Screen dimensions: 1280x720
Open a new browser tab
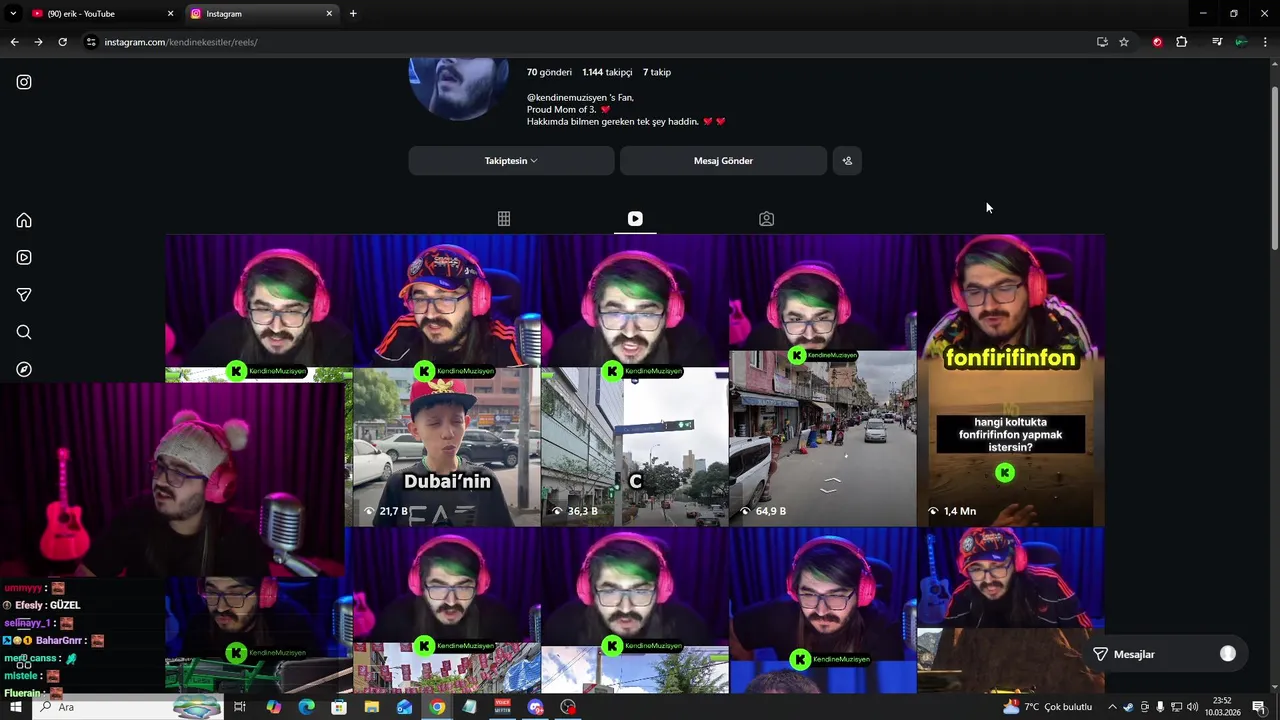coord(353,14)
